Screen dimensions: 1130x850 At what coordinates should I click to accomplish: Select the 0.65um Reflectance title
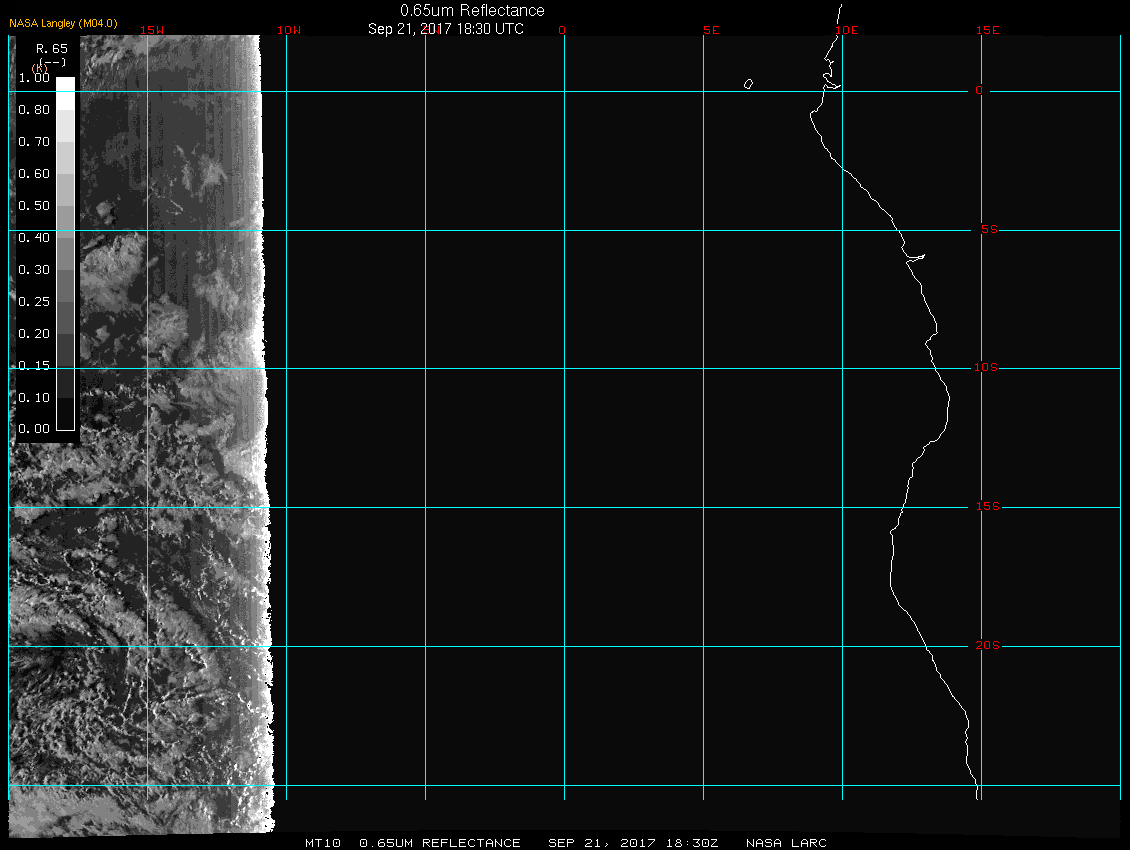pos(472,10)
